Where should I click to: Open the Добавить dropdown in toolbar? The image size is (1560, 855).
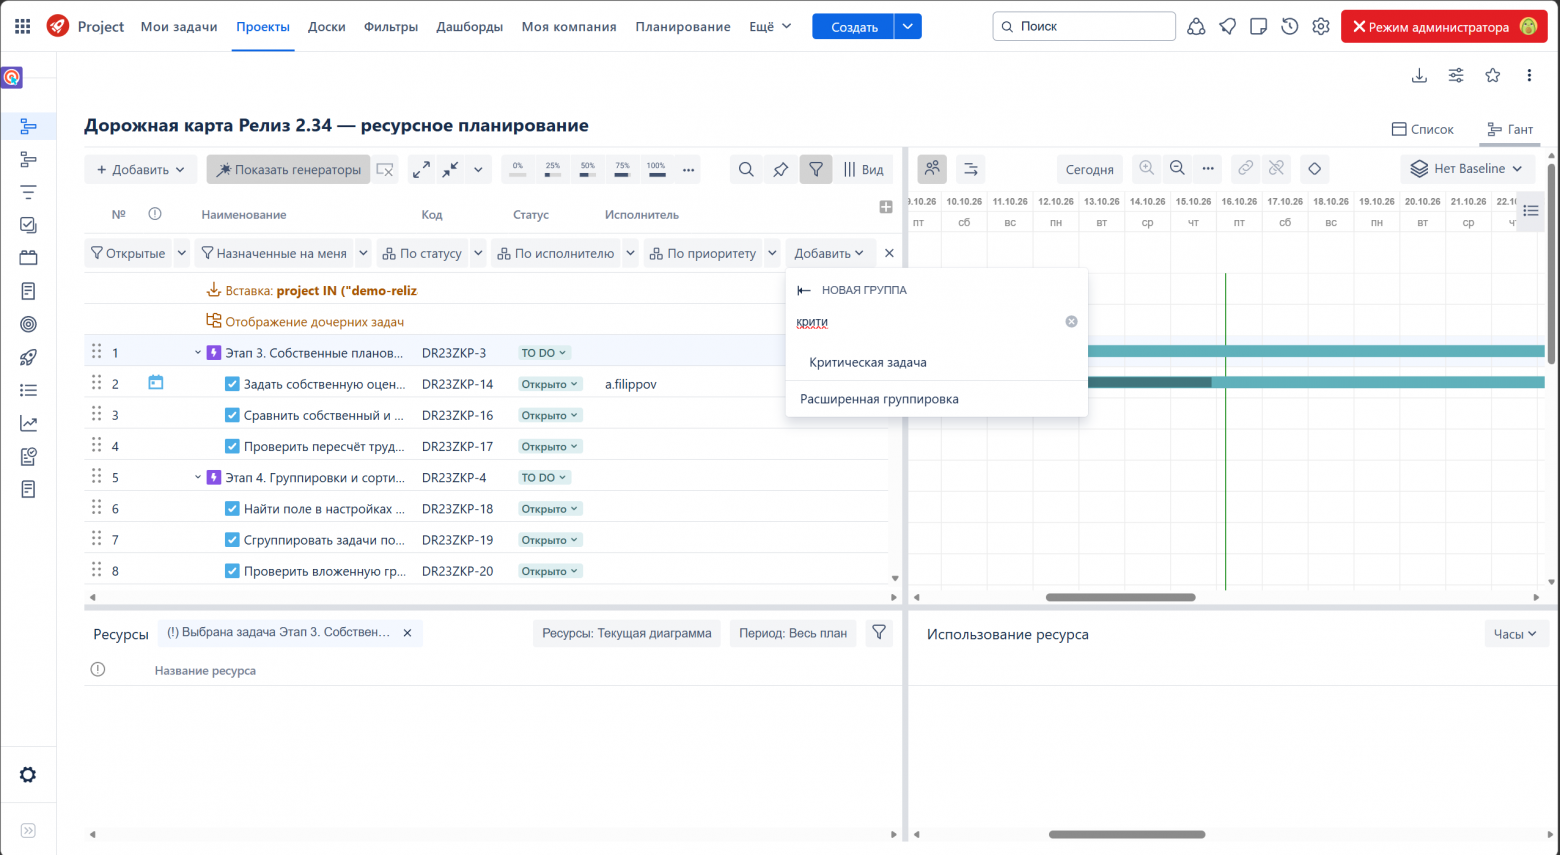141,170
